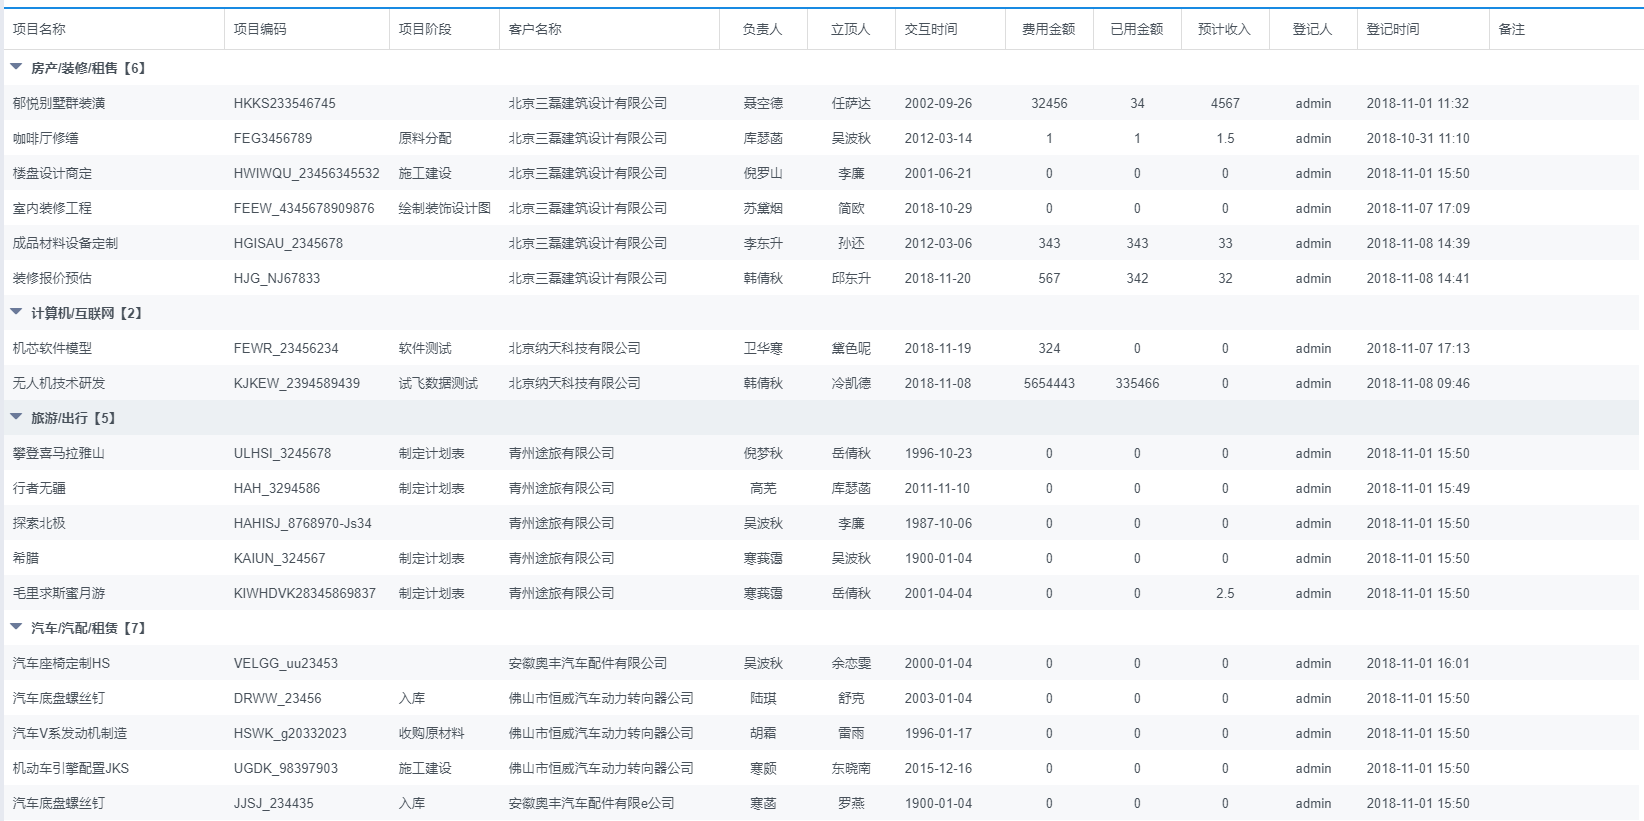Image resolution: width=1644 pixels, height=821 pixels.
Task: Open the 机动车引擎配置JKS project
Action: pos(71,768)
